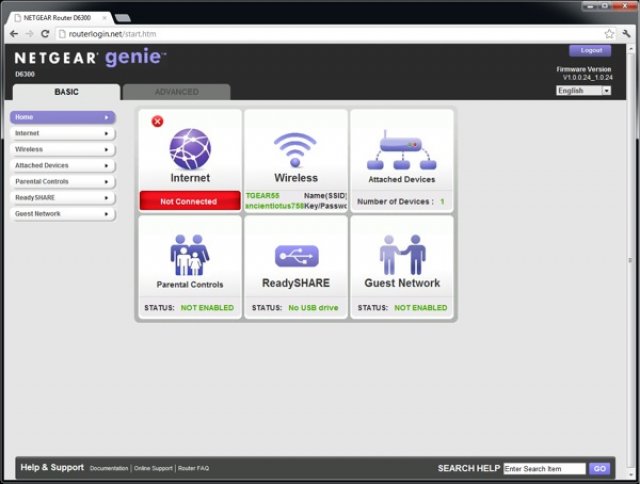This screenshot has width=640, height=484.
Task: Select Home in the sidebar
Action: (x=63, y=117)
